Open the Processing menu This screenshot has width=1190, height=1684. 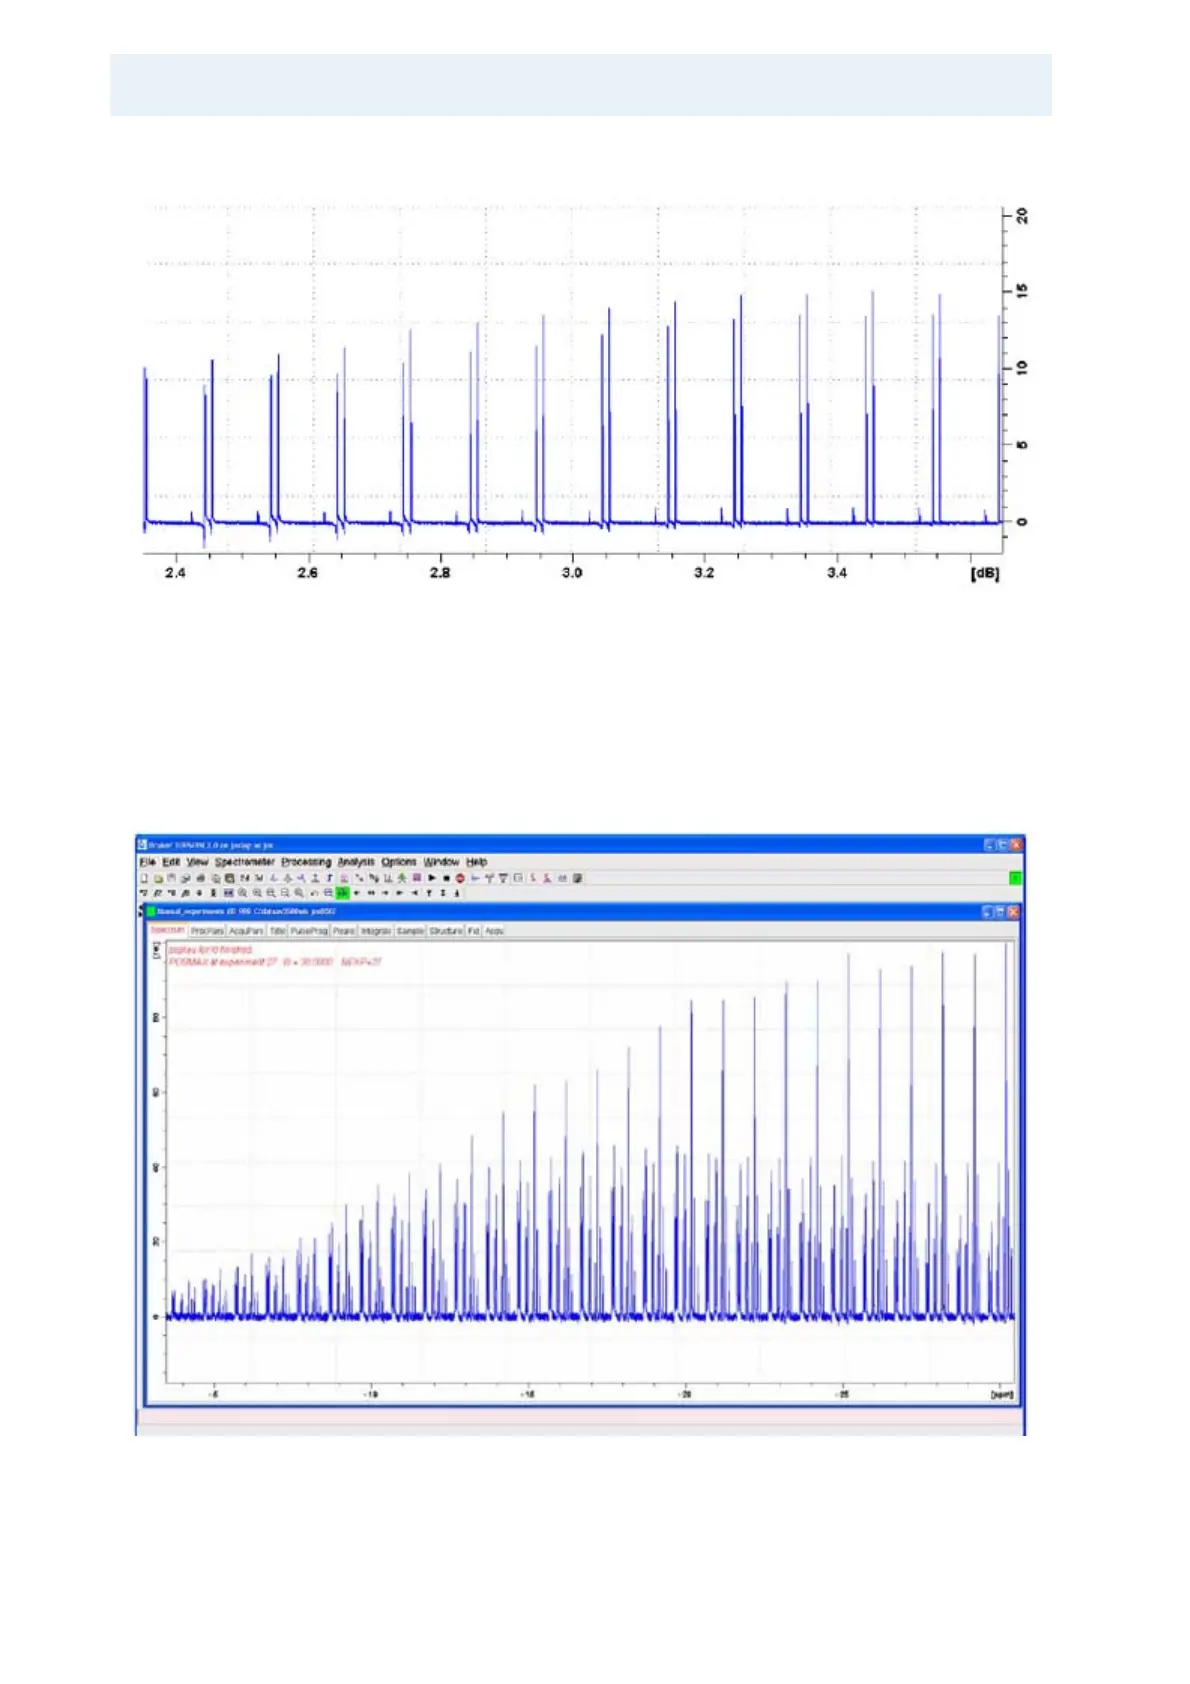tap(306, 862)
